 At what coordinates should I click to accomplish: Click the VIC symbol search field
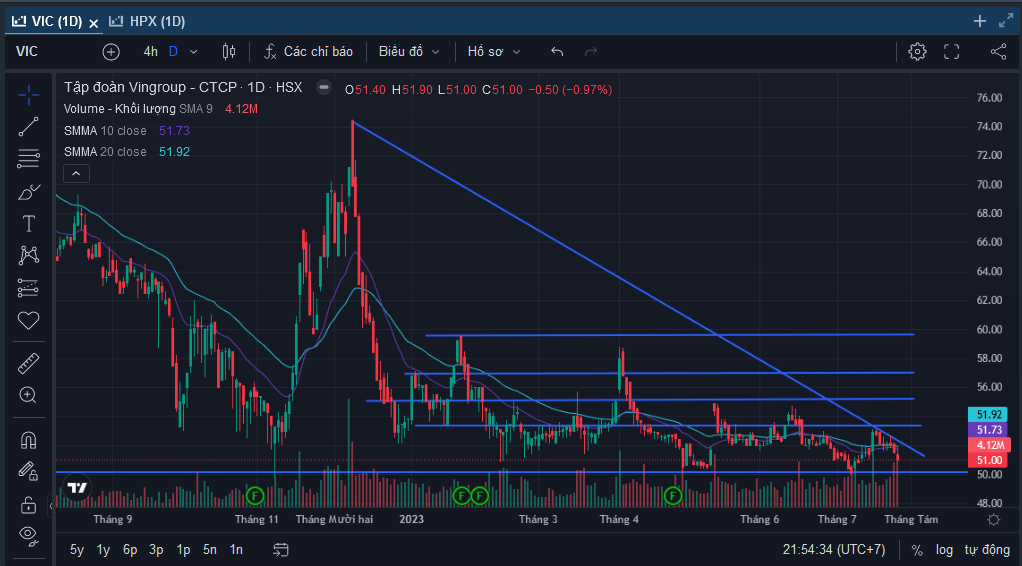pos(27,52)
